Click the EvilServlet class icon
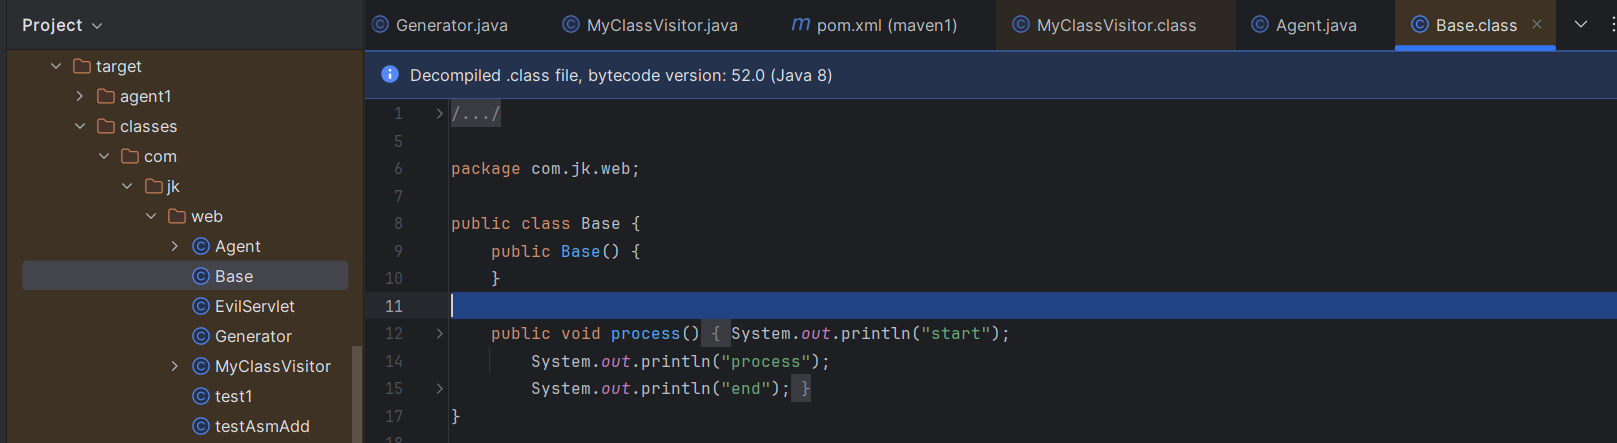The image size is (1617, 443). (201, 306)
